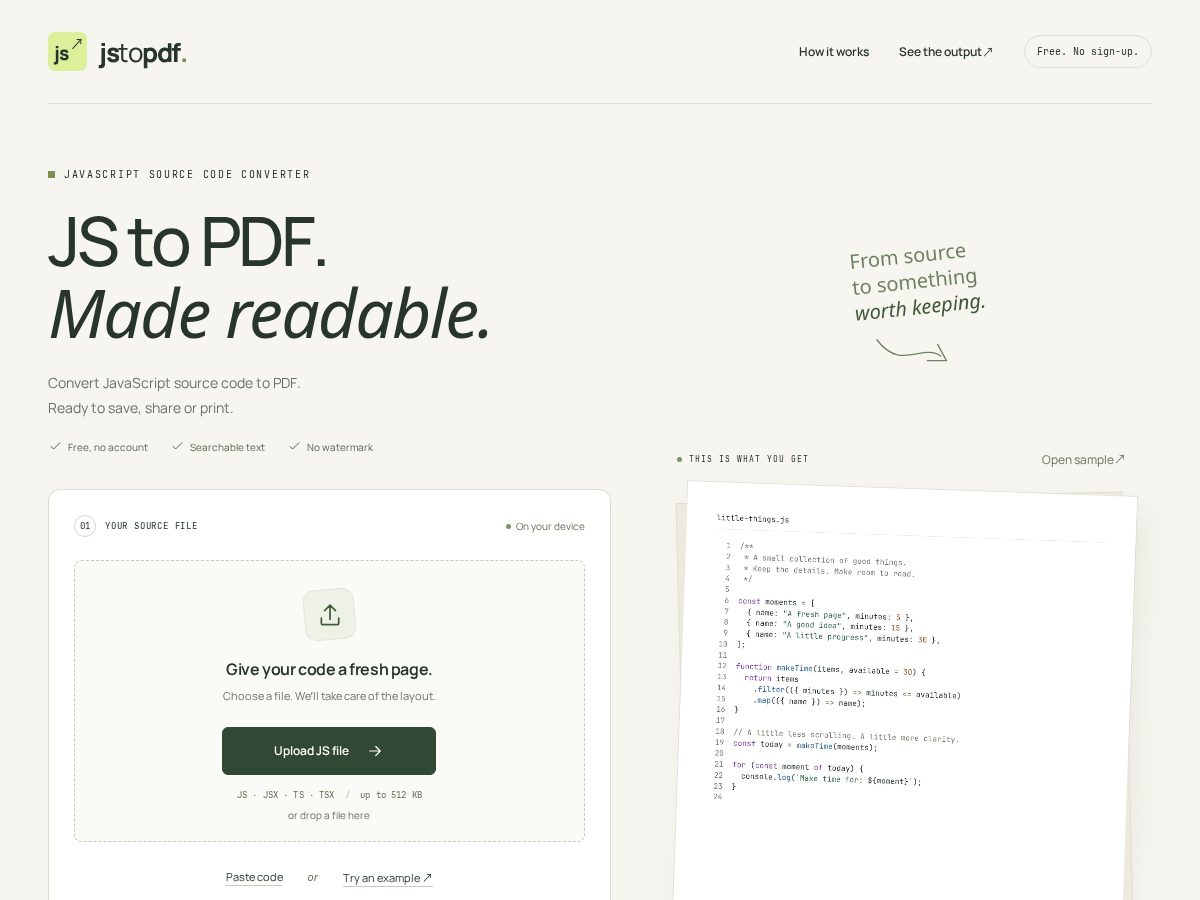This screenshot has height=900, width=1200.
Task: Open sample PDF link
Action: coord(1083,460)
